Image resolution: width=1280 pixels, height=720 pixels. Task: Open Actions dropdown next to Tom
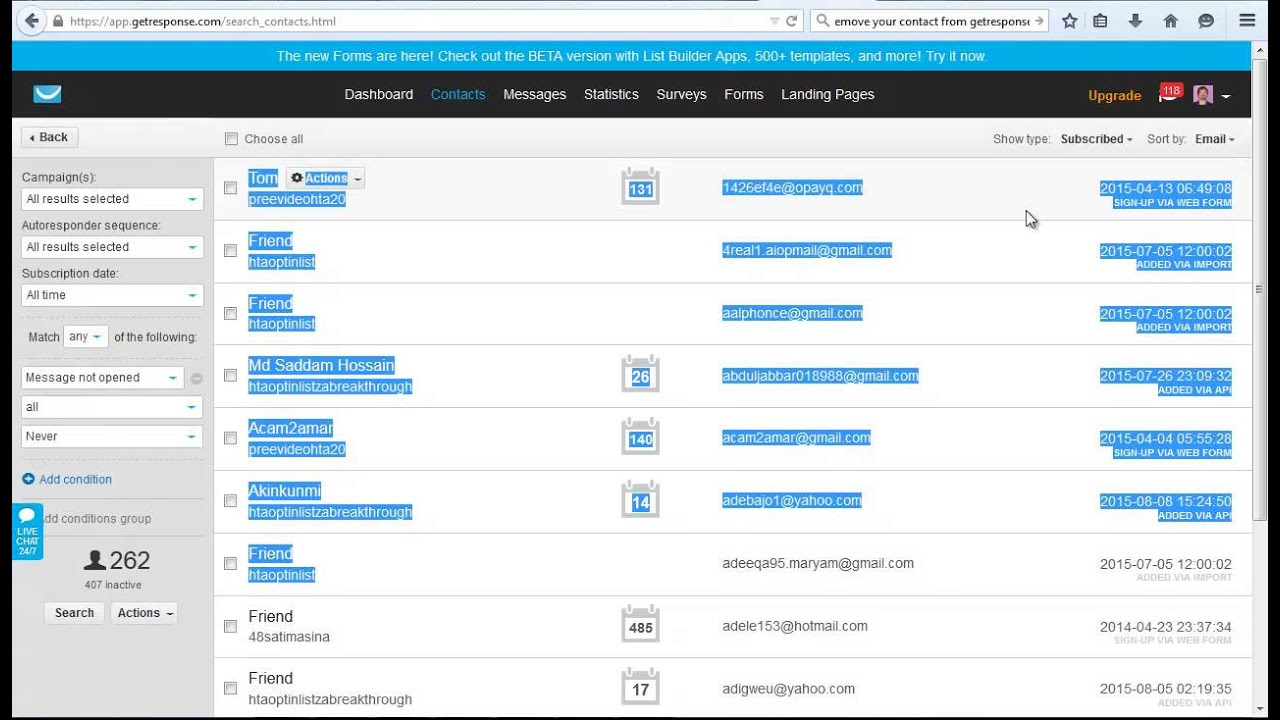(325, 178)
